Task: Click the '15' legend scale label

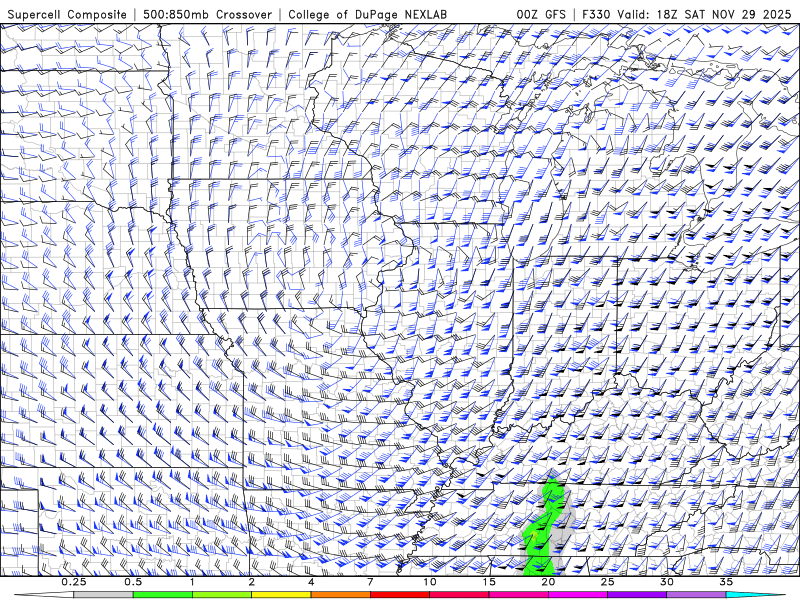Action: pos(489,582)
